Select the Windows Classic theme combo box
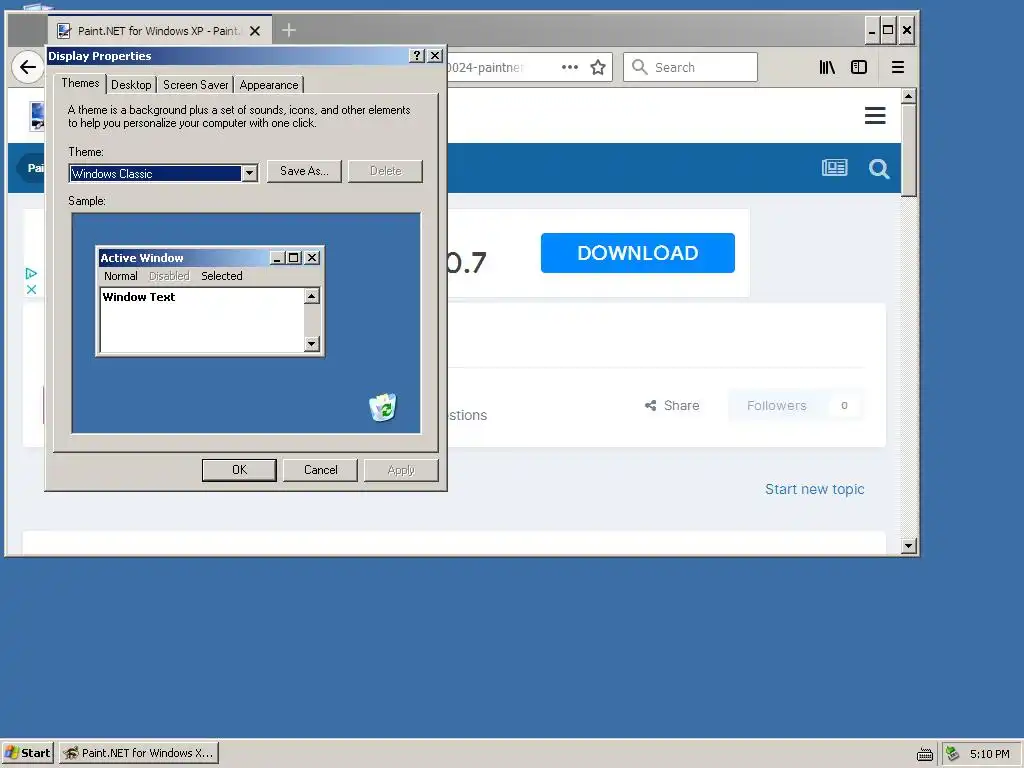The height and width of the screenshot is (768, 1024). point(163,173)
